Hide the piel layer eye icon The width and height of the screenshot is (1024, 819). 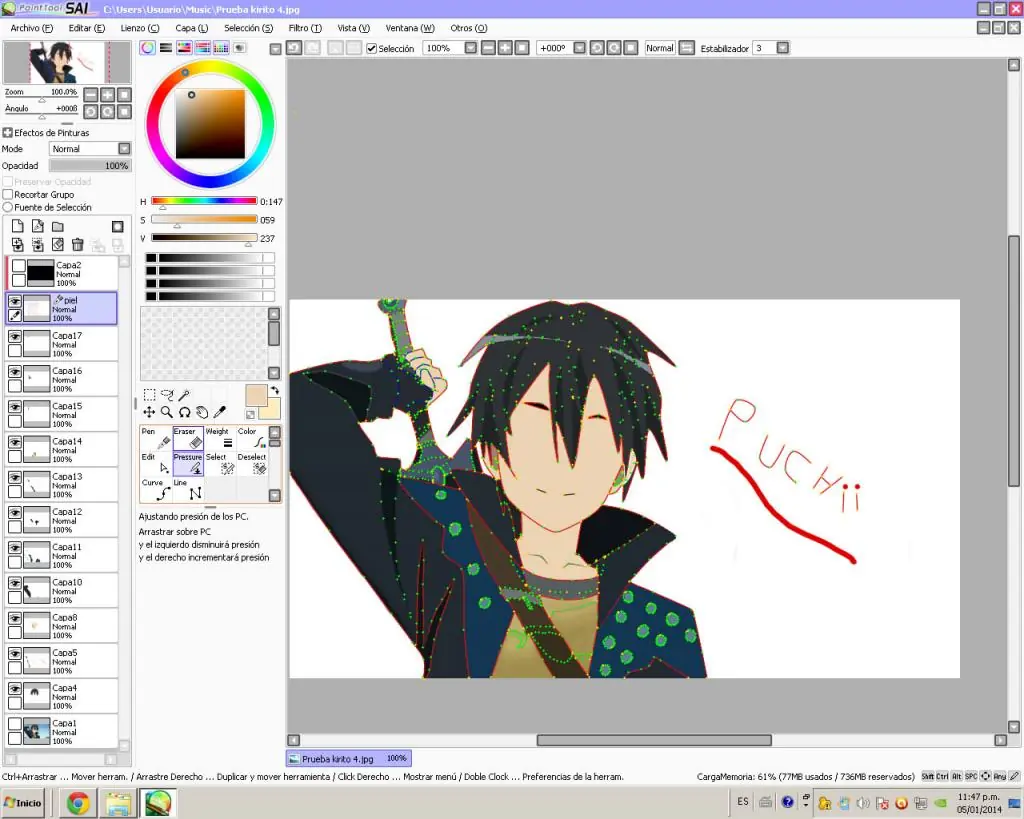(x=14, y=301)
